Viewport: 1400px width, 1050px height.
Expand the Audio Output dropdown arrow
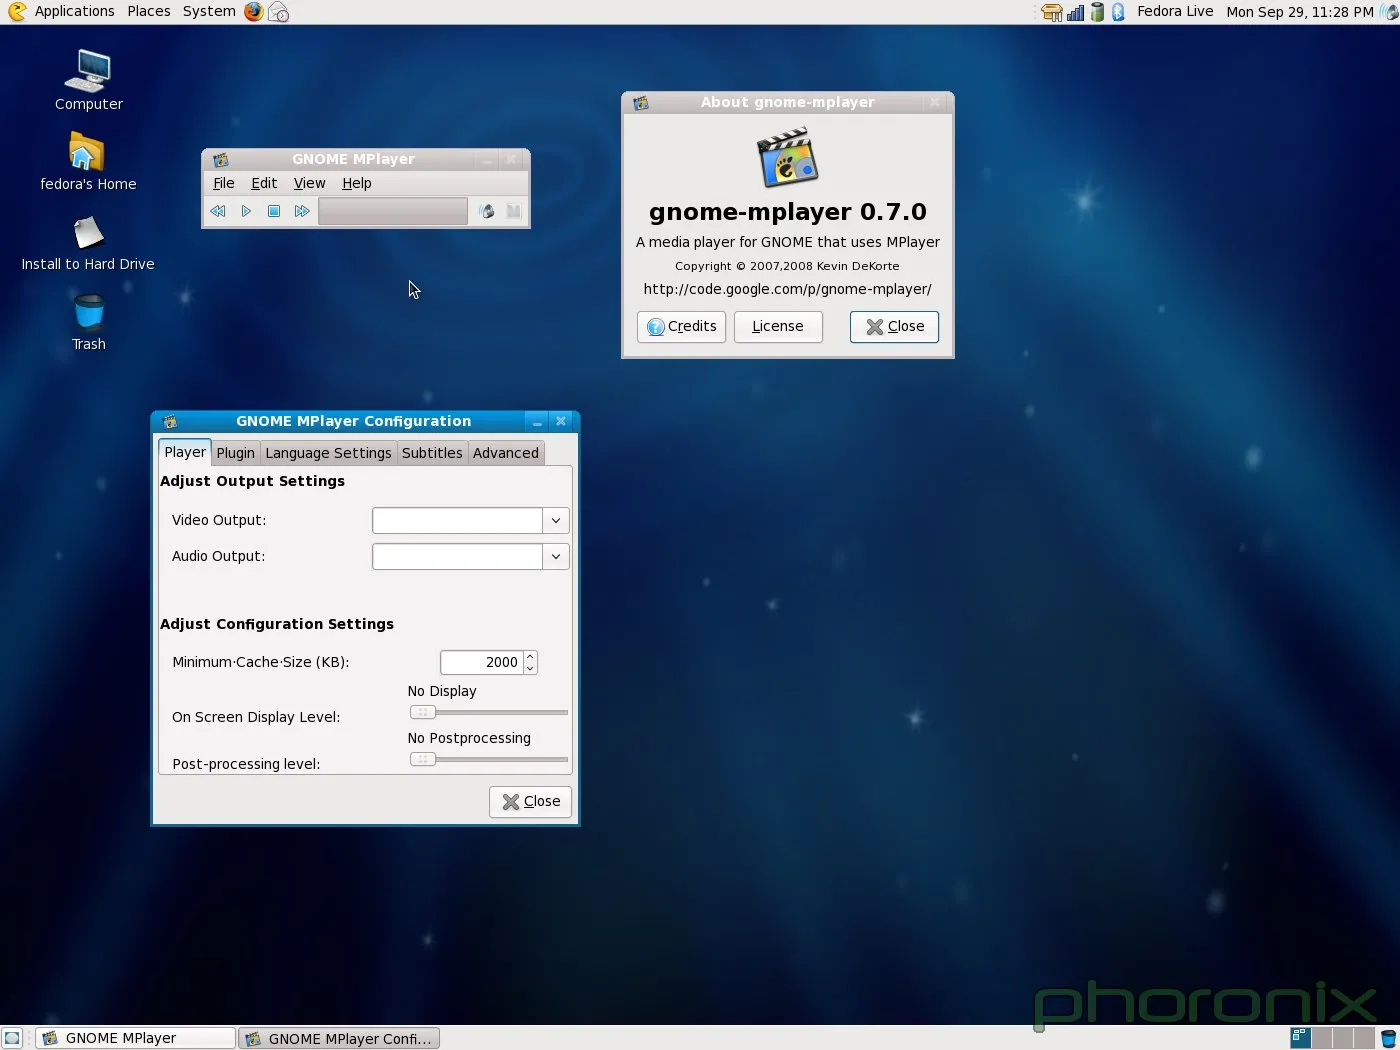(x=556, y=556)
